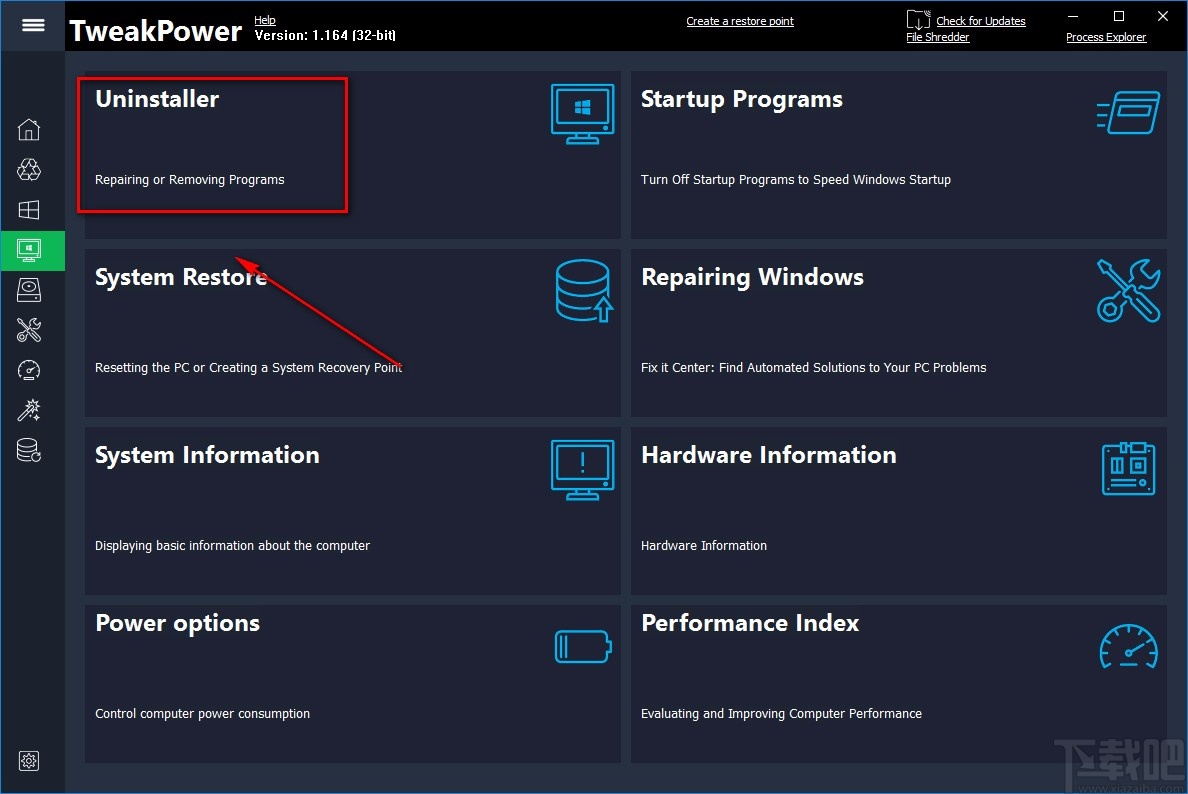Click the update download icon

(x=918, y=20)
